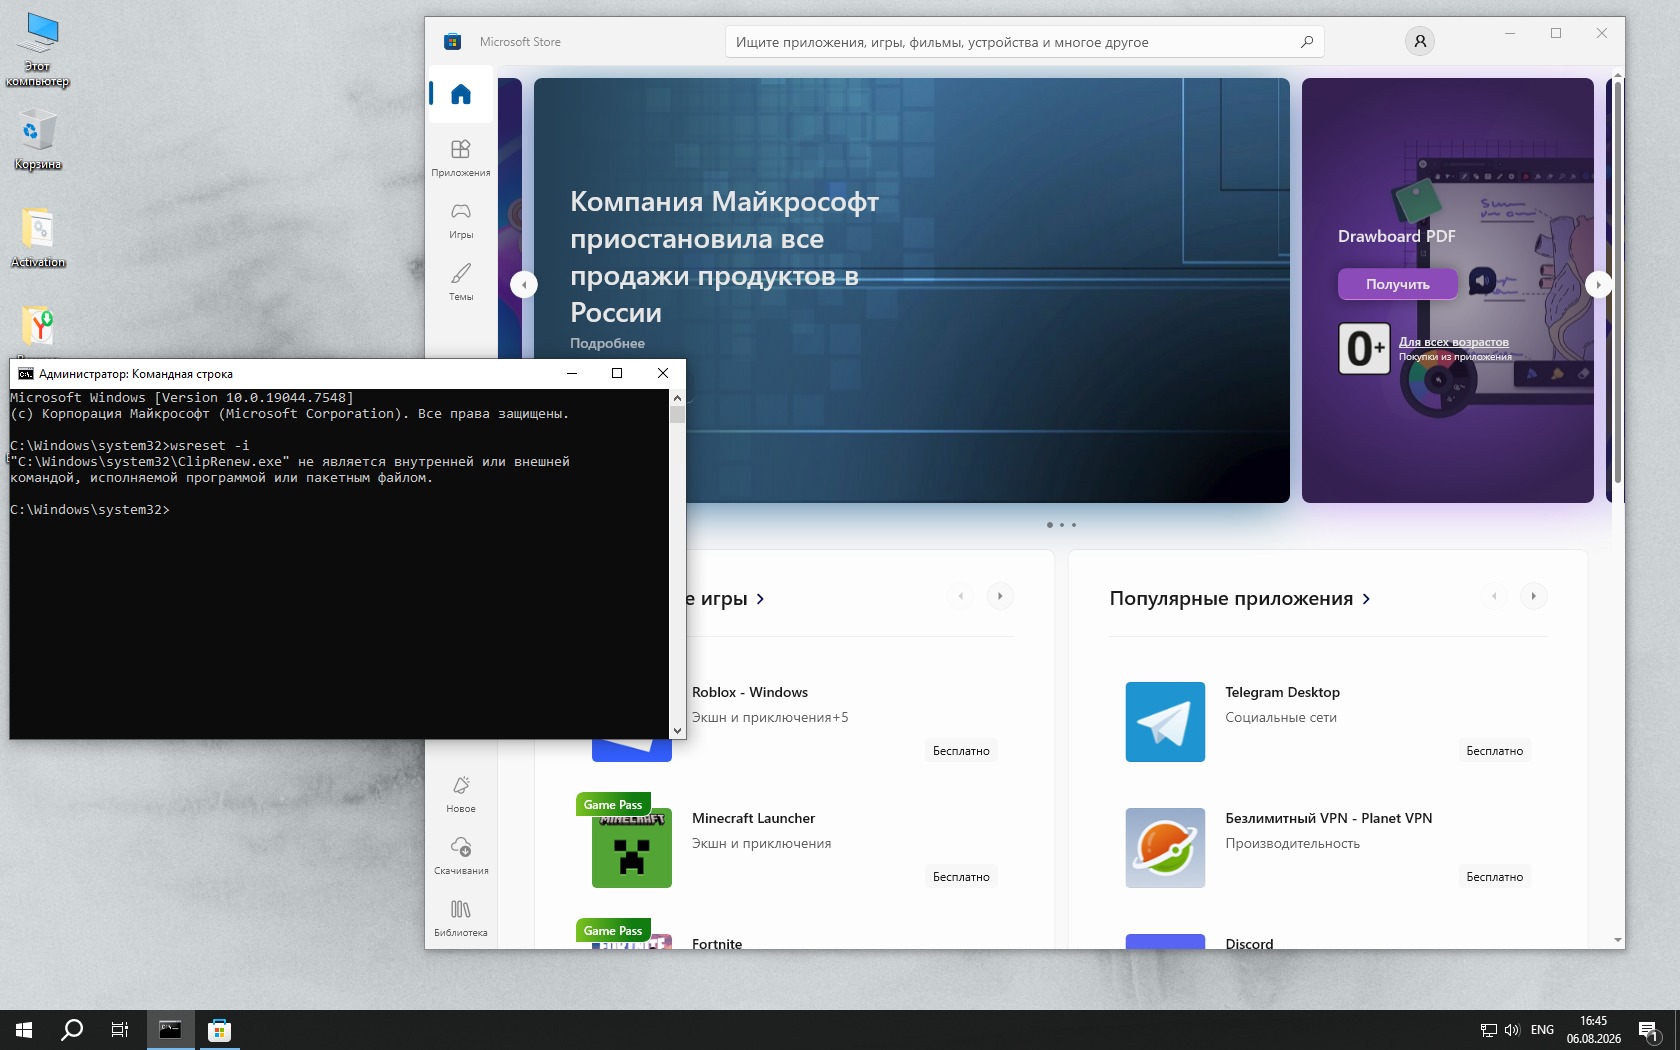Image resolution: width=1680 pixels, height=1050 pixels.
Task: Click the ENG language indicator
Action: [1542, 1030]
